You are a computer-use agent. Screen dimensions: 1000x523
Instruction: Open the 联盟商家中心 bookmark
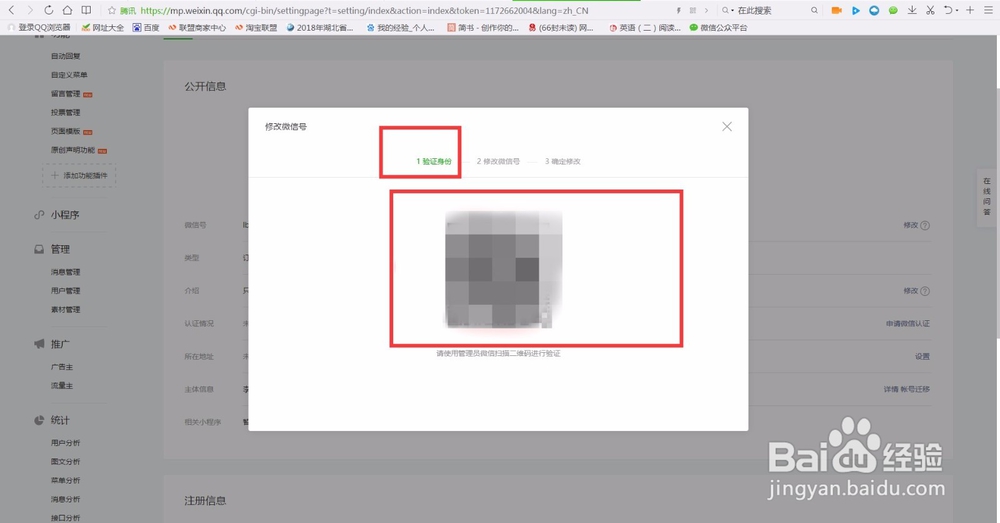click(197, 27)
